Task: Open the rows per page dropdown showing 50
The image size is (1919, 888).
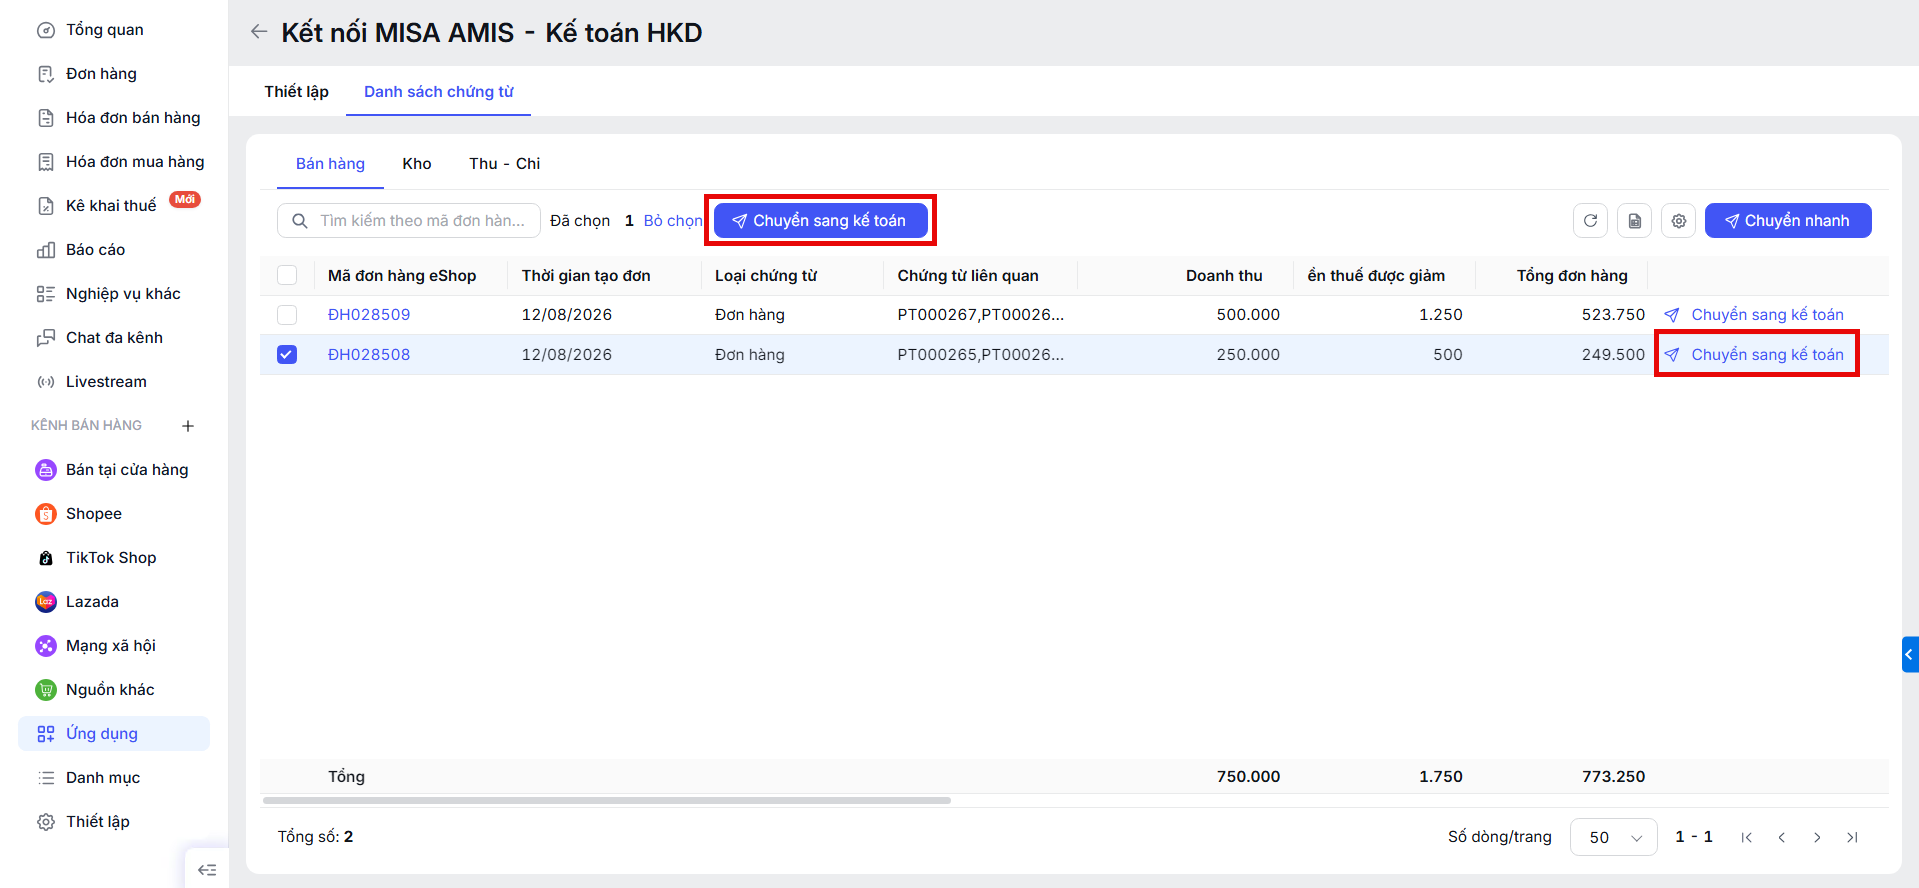Action: click(1614, 837)
